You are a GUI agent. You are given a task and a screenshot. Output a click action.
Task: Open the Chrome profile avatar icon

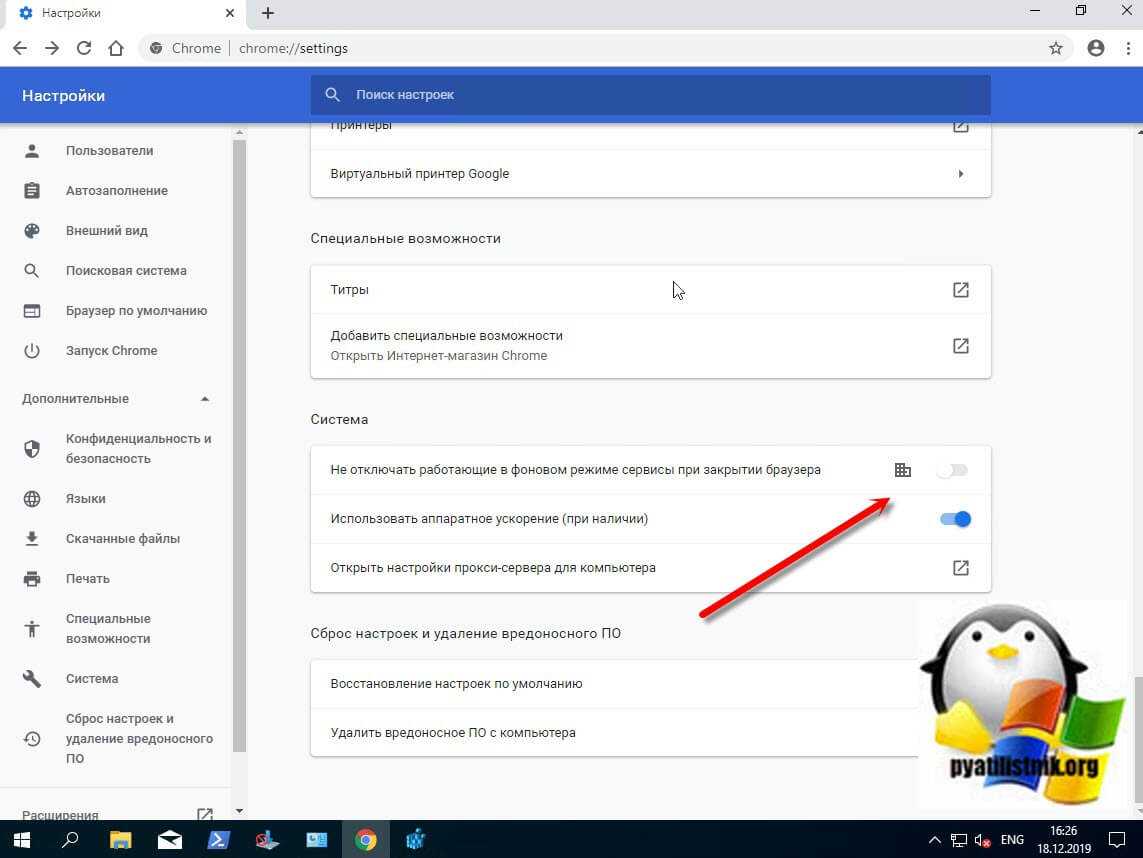(x=1096, y=48)
